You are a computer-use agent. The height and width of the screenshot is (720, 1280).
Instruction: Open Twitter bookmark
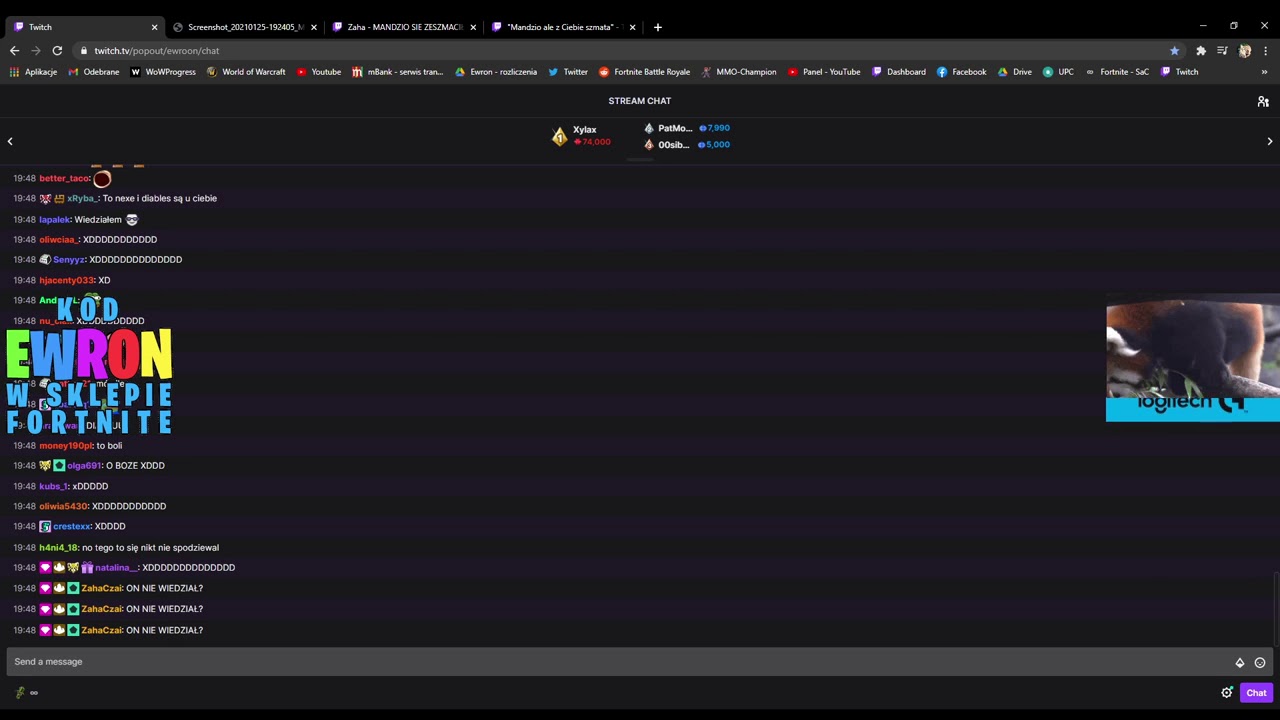[x=568, y=72]
